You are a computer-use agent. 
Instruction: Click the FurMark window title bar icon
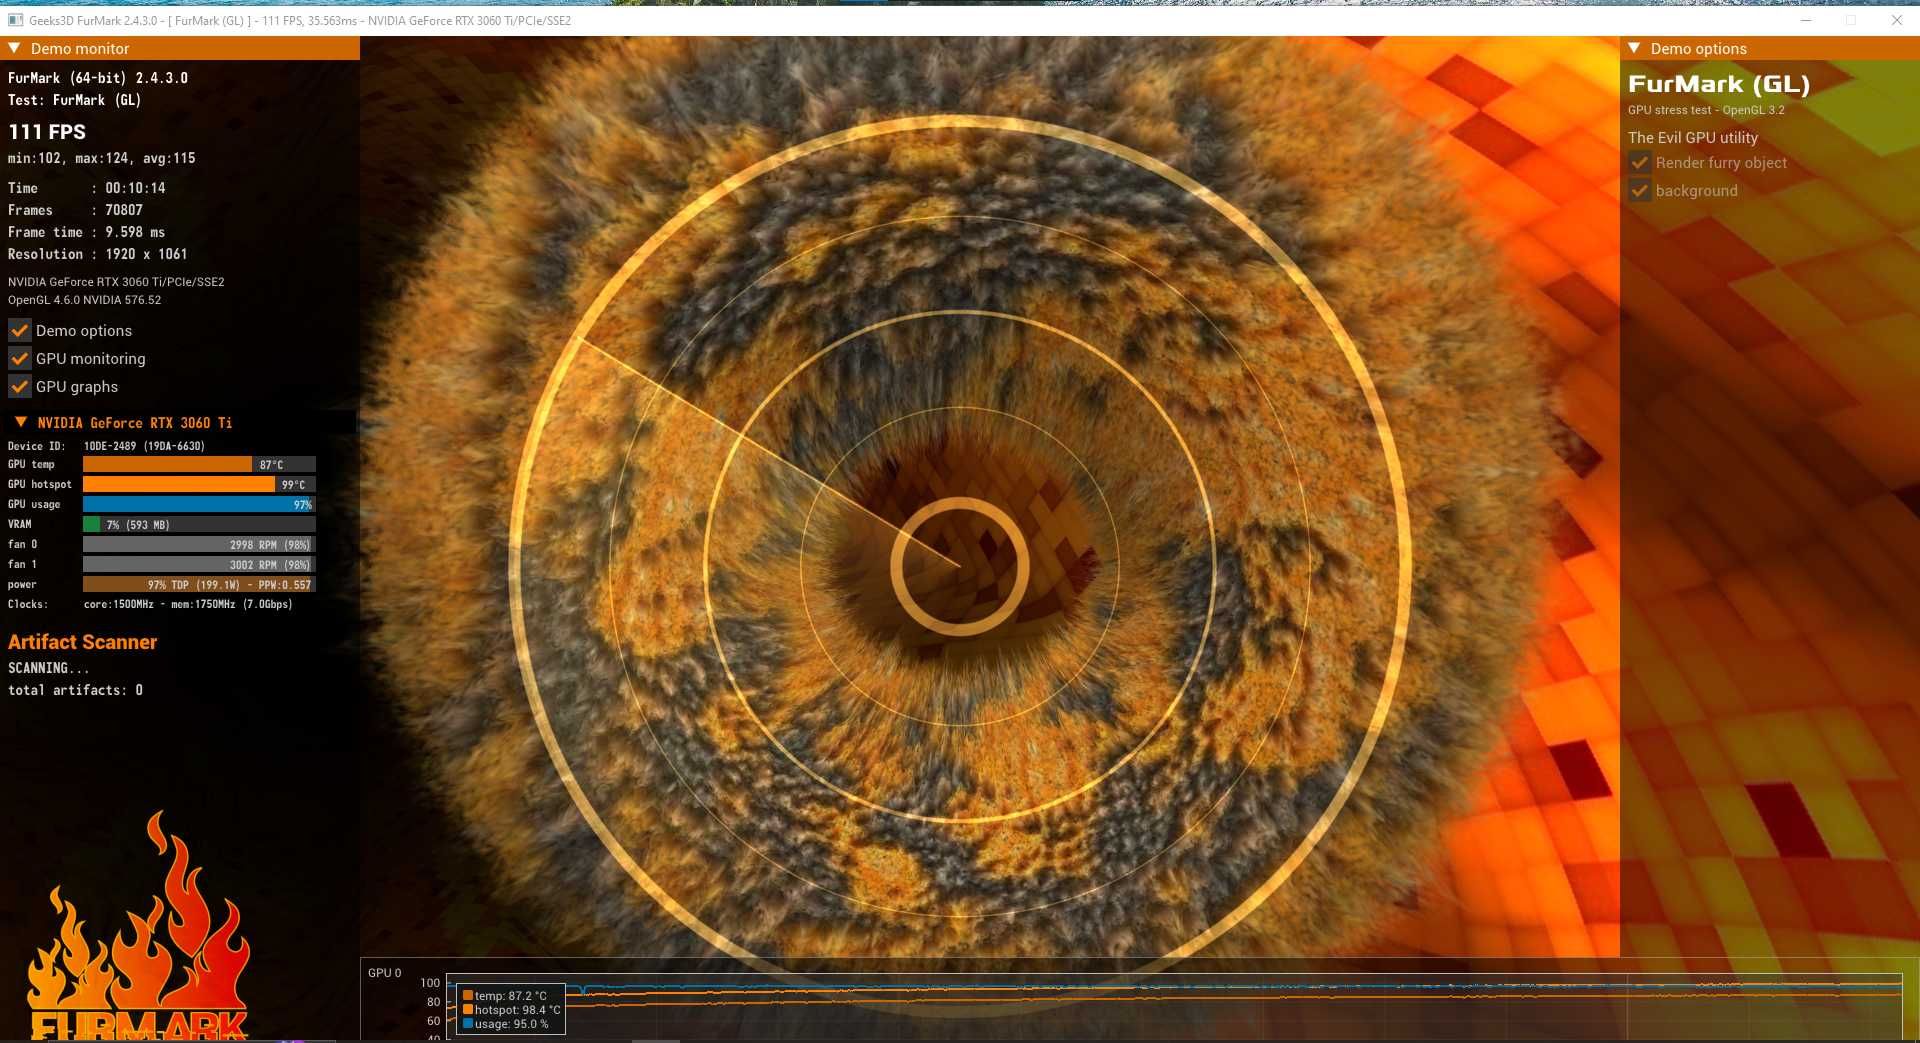[x=15, y=20]
